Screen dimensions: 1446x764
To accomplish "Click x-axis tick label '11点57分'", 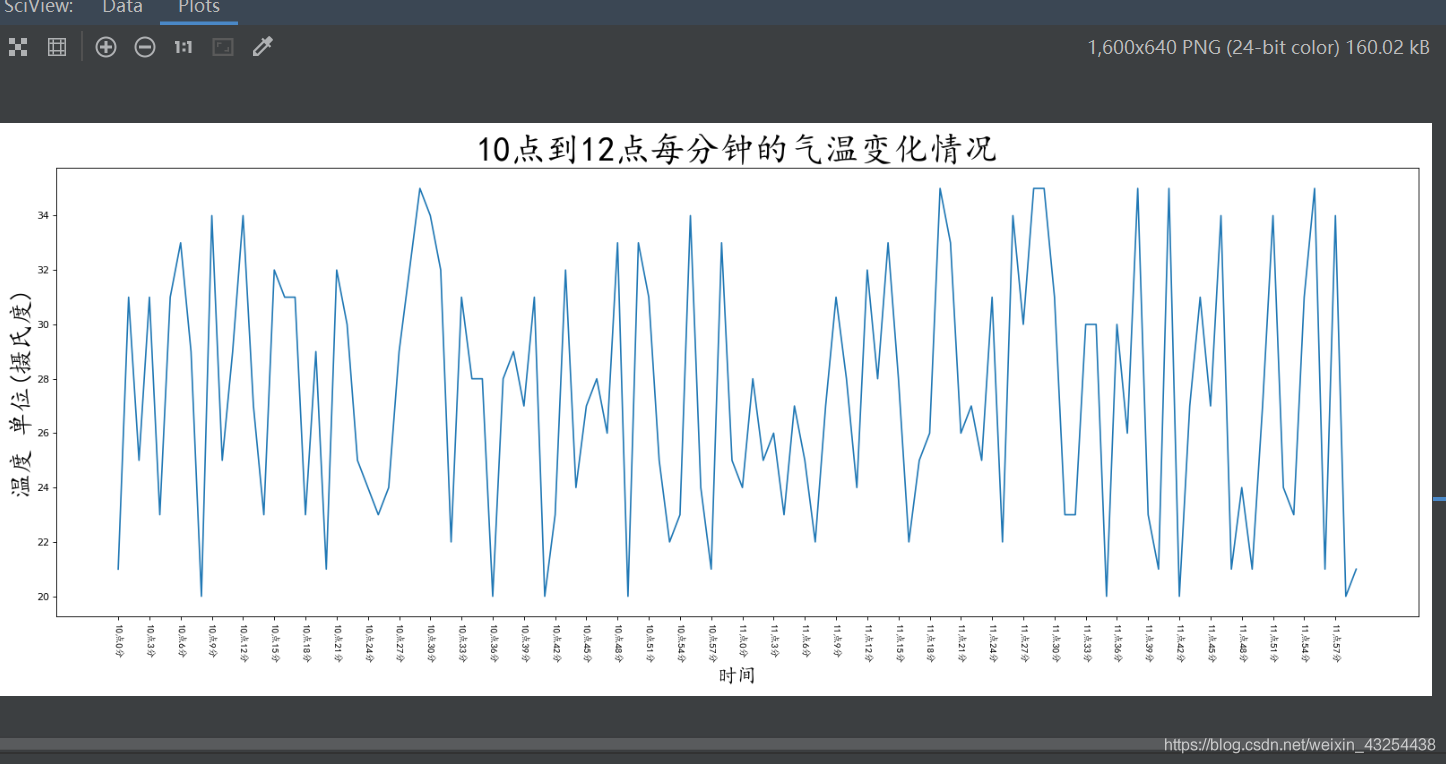I will coord(1336,644).
